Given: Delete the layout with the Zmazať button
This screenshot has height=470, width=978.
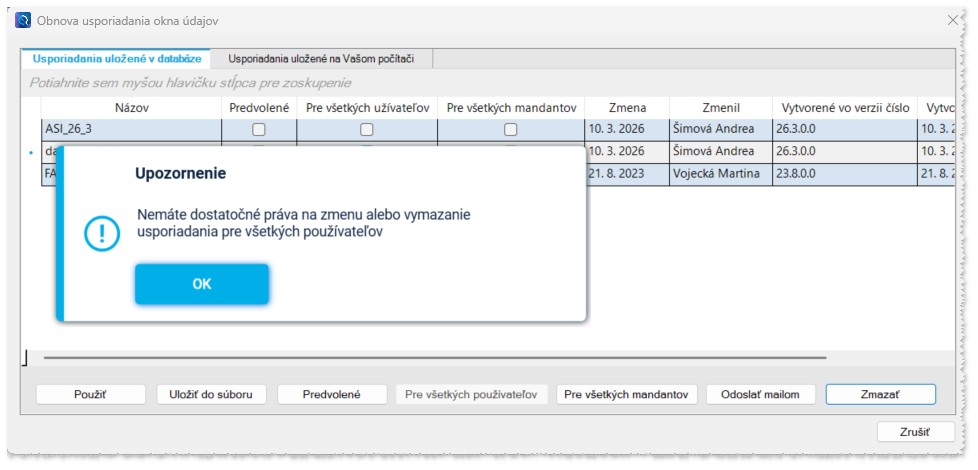Looking at the screenshot, I should [x=880, y=394].
